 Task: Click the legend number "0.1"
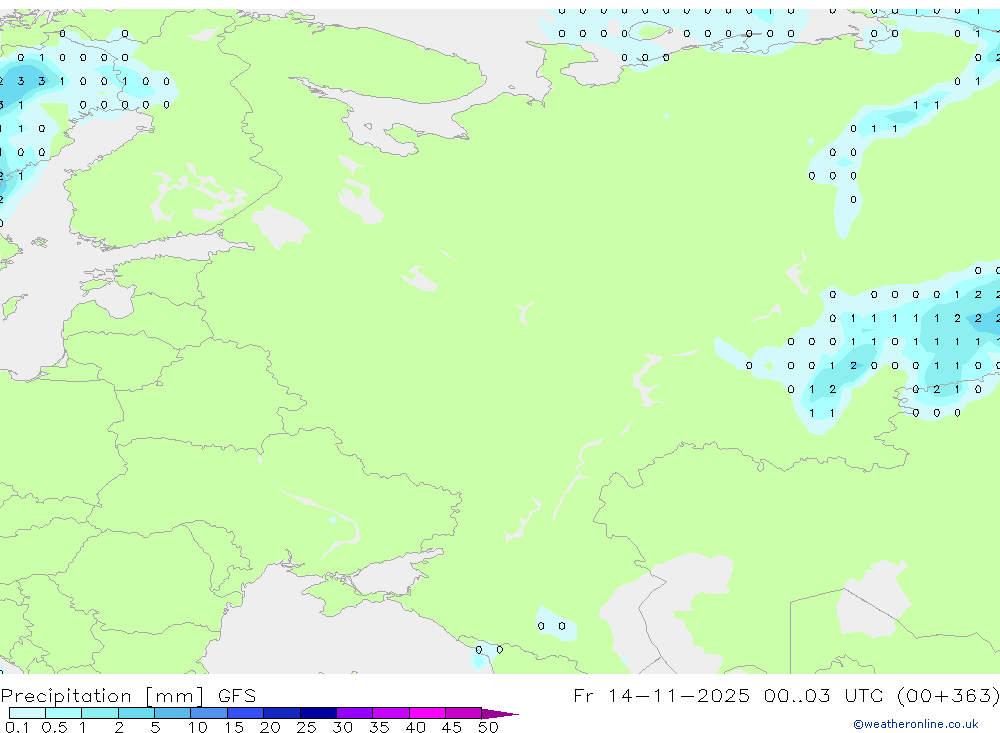pos(17,727)
